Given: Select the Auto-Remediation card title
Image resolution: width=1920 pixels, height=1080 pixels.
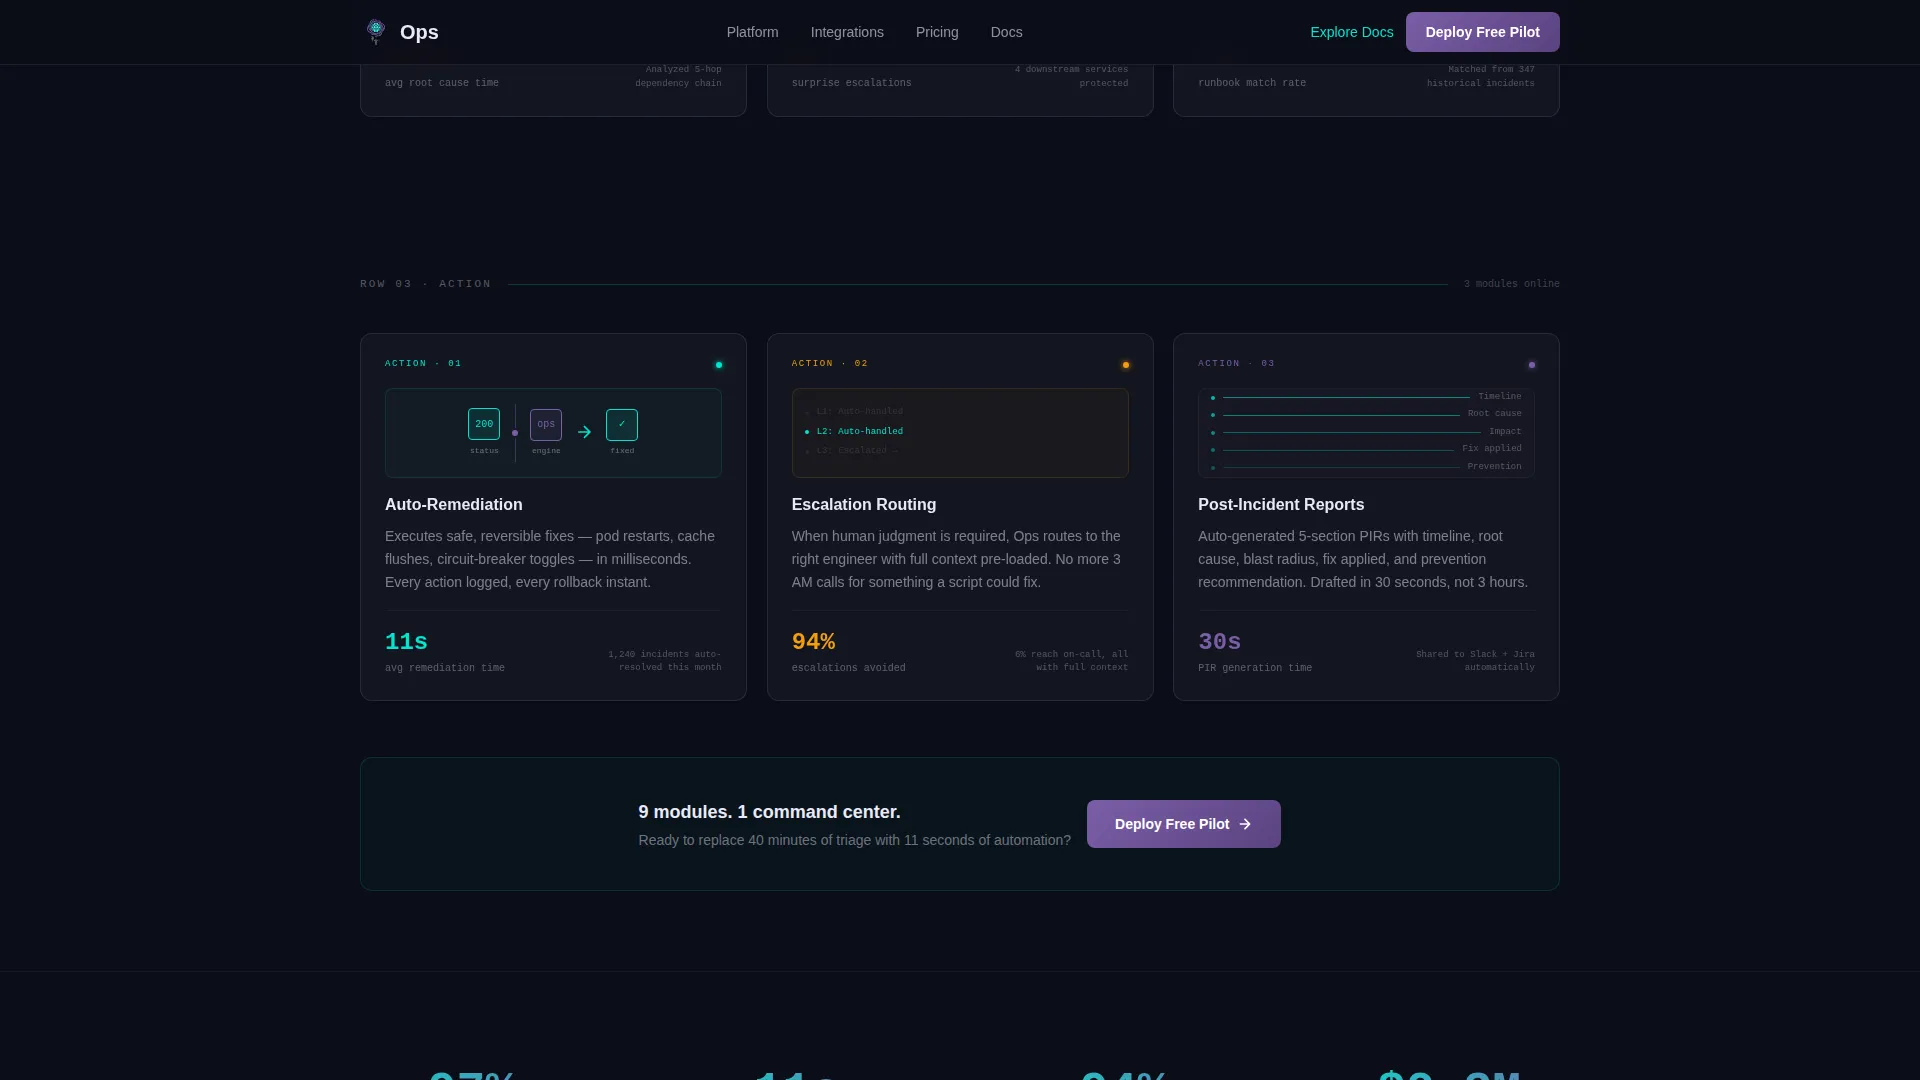Looking at the screenshot, I should point(453,505).
